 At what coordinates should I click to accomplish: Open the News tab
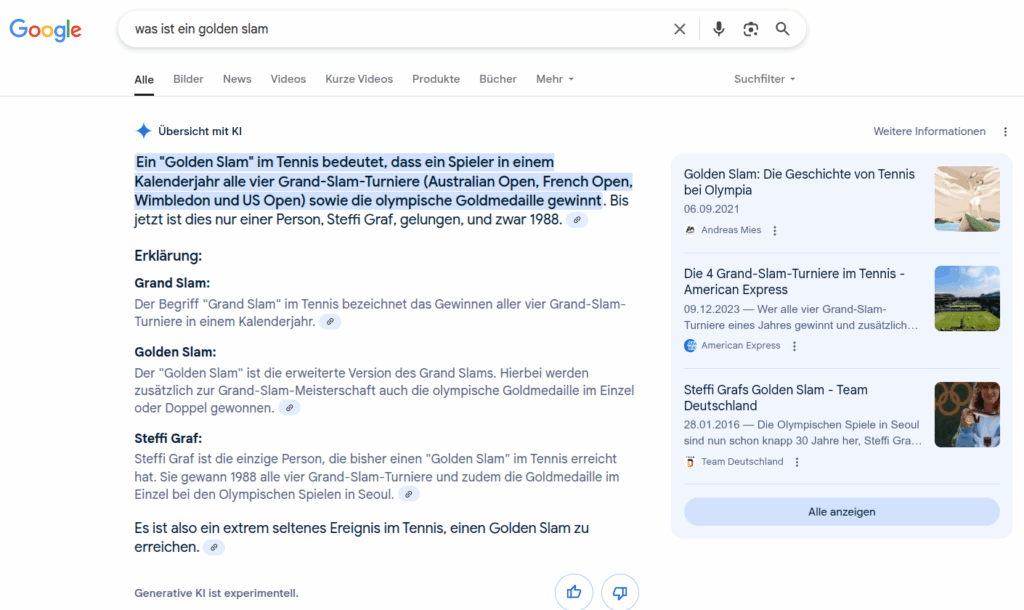tap(237, 79)
